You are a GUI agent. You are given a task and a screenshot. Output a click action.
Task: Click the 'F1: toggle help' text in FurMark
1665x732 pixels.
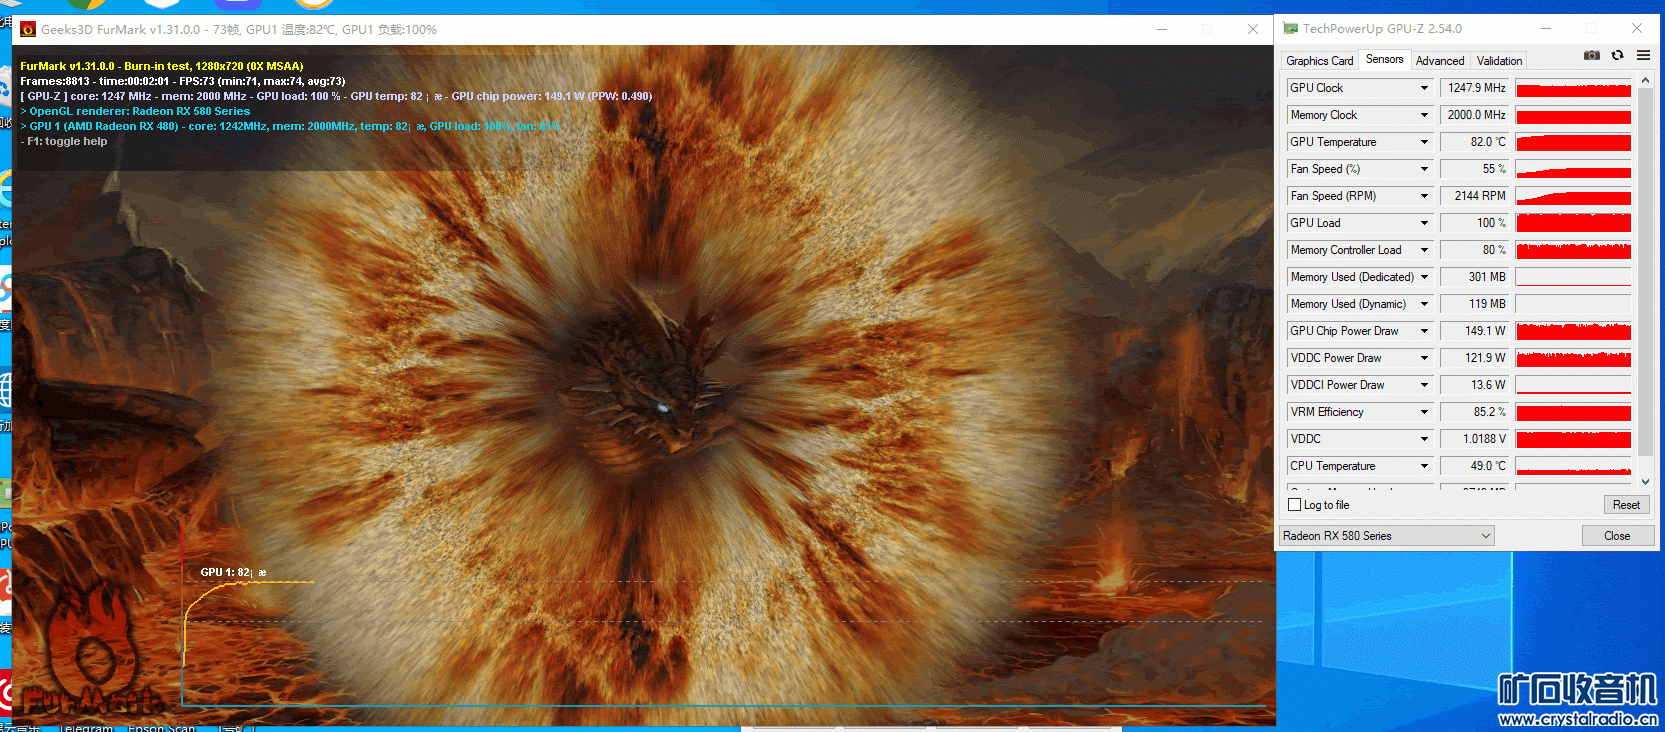point(67,142)
